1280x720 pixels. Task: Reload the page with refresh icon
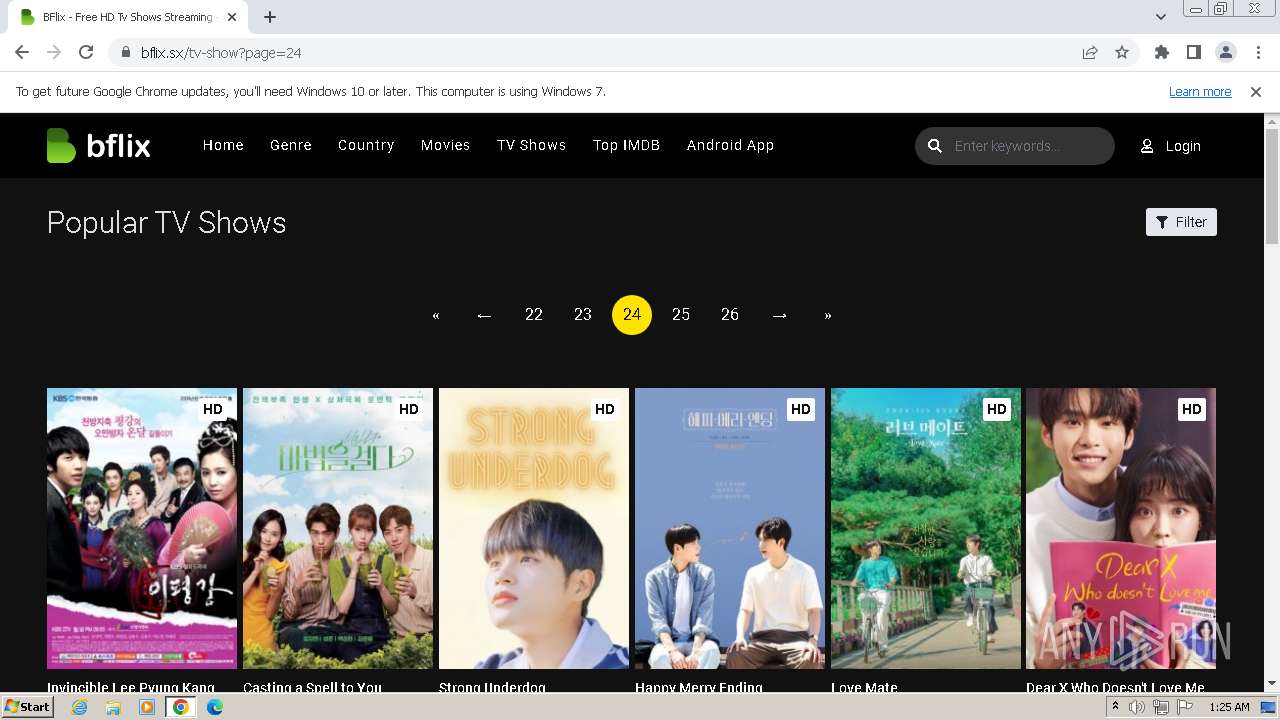click(x=86, y=53)
